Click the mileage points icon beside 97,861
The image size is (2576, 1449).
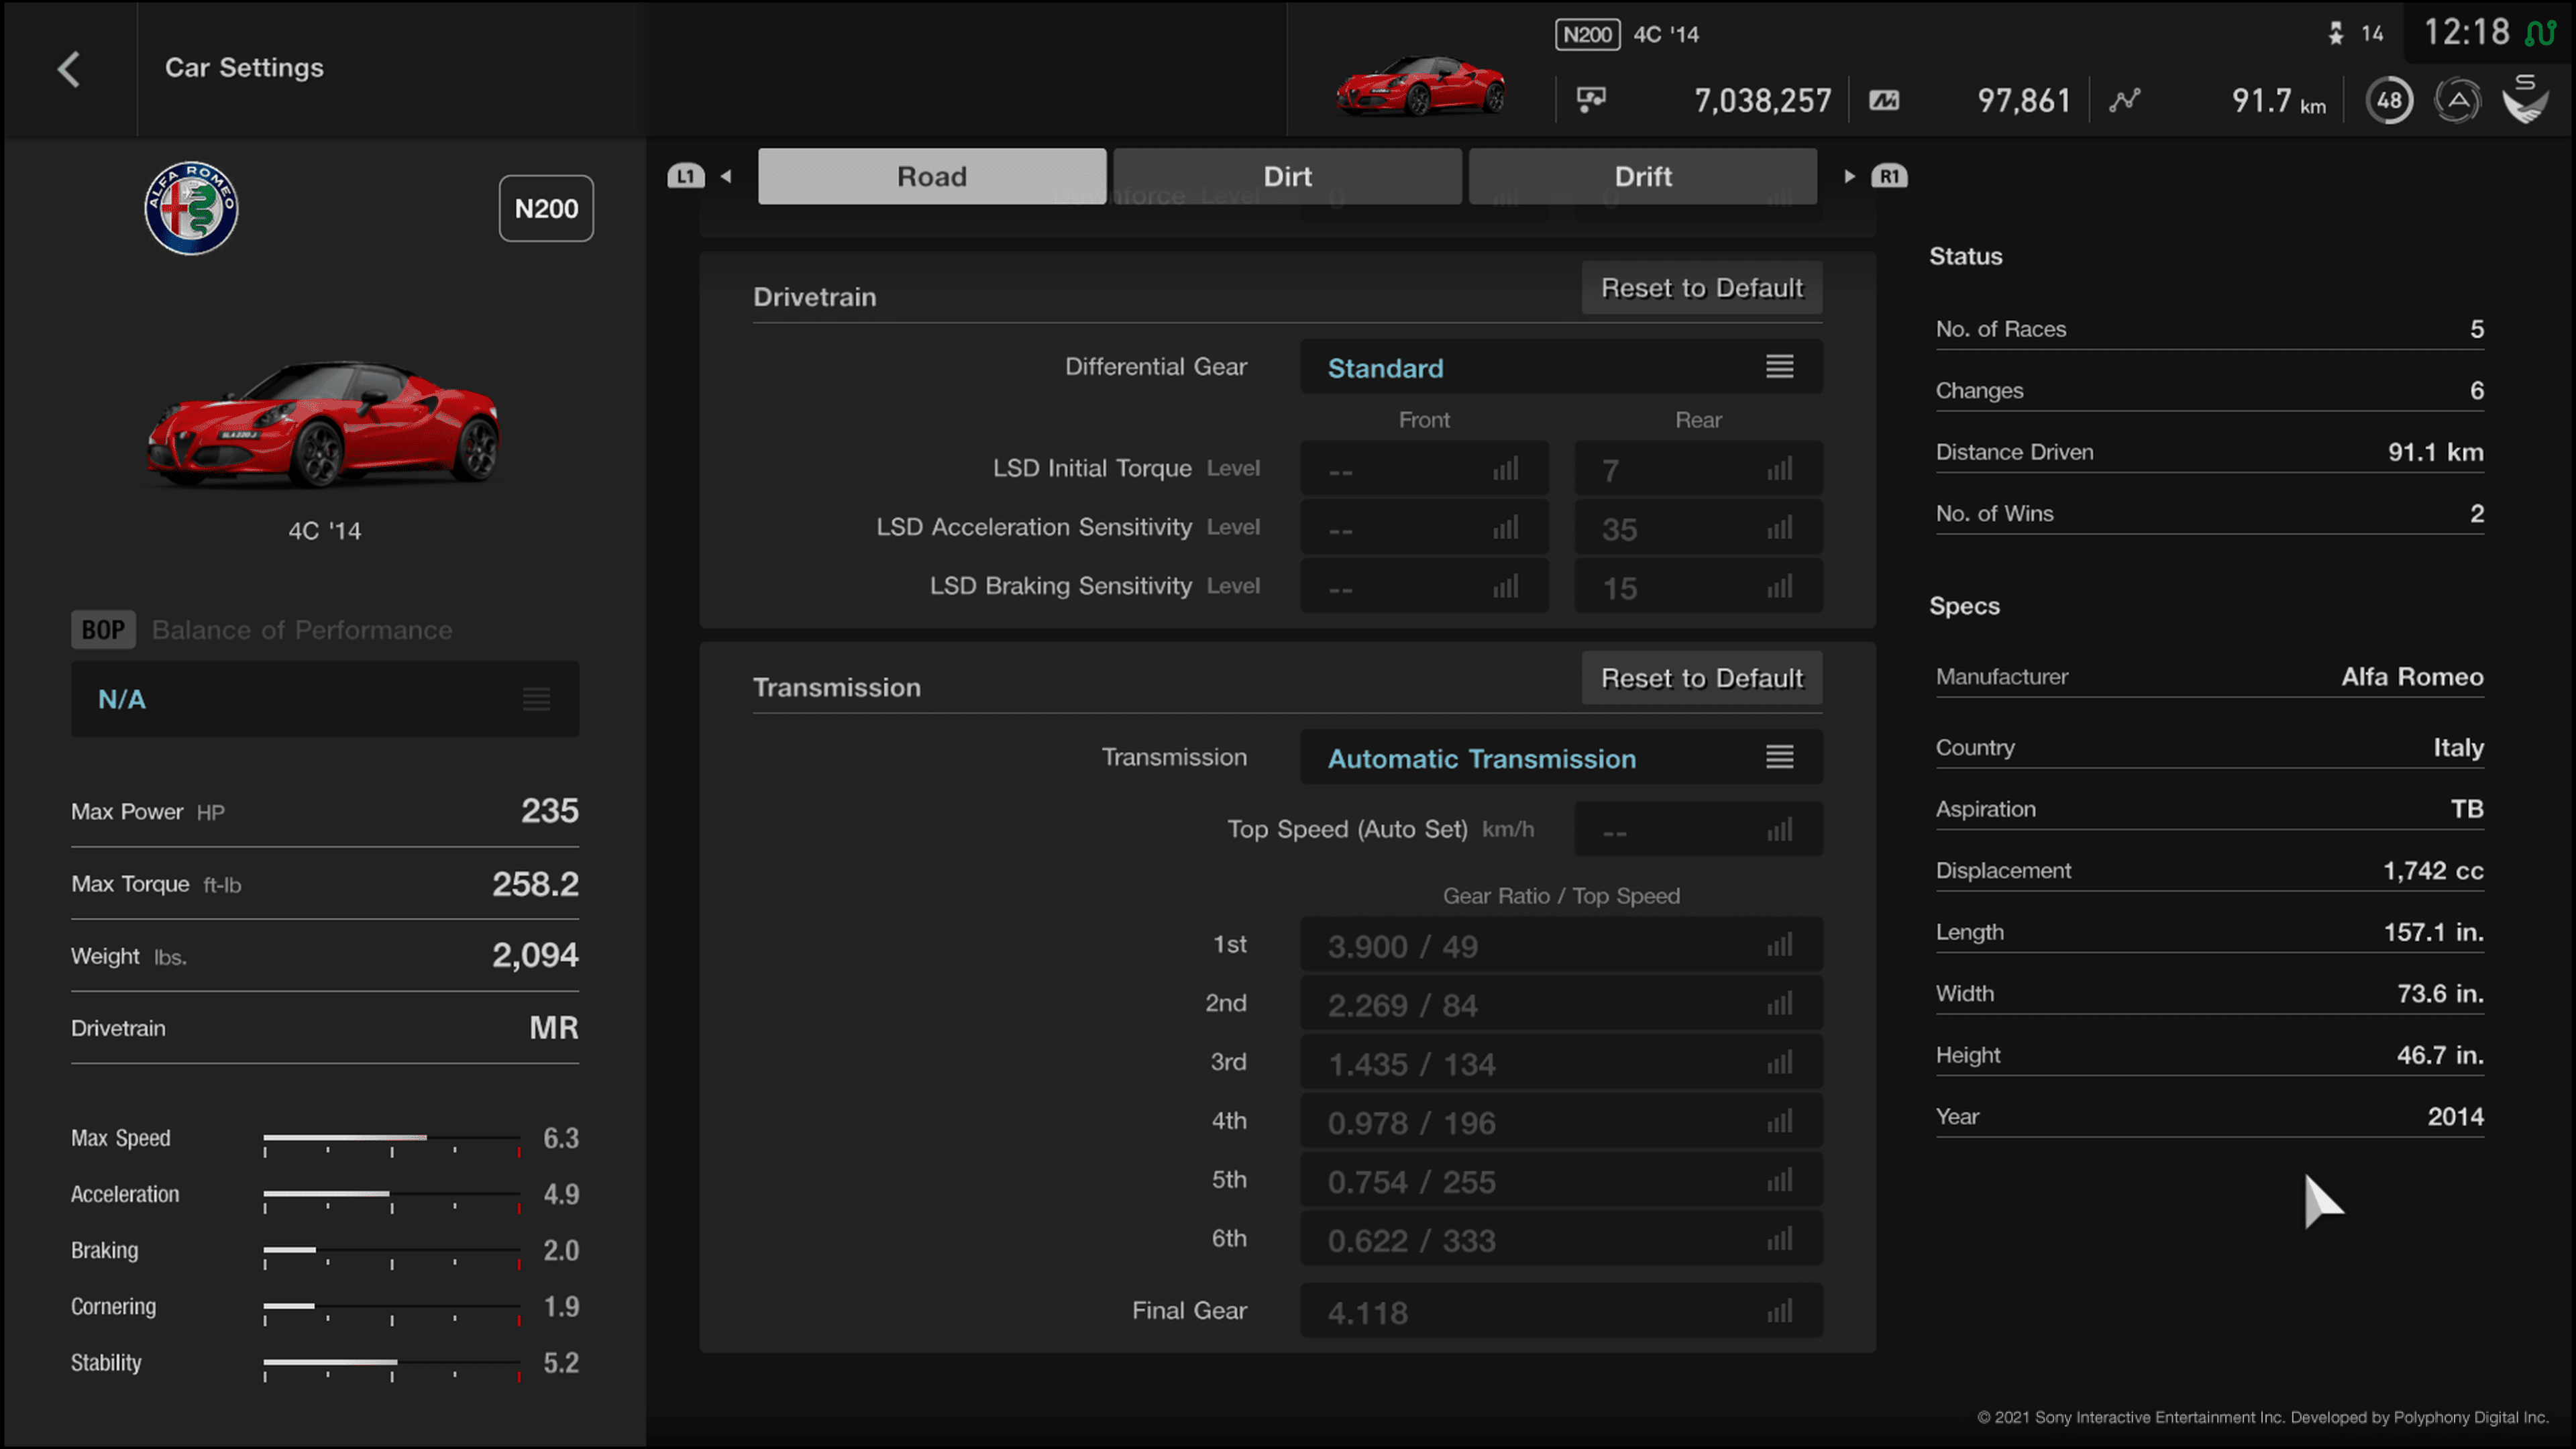click(x=1884, y=100)
